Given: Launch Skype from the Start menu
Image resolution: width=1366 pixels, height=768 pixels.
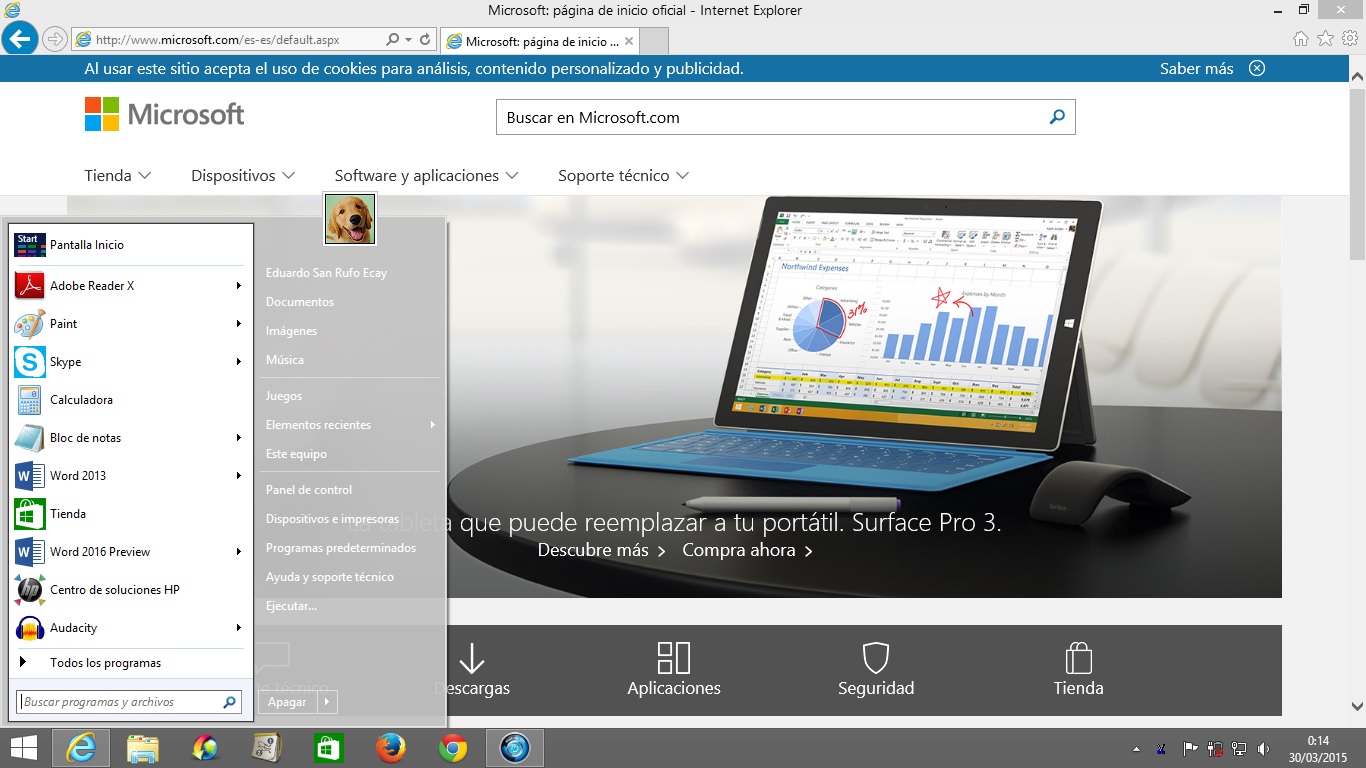Looking at the screenshot, I should (130, 362).
